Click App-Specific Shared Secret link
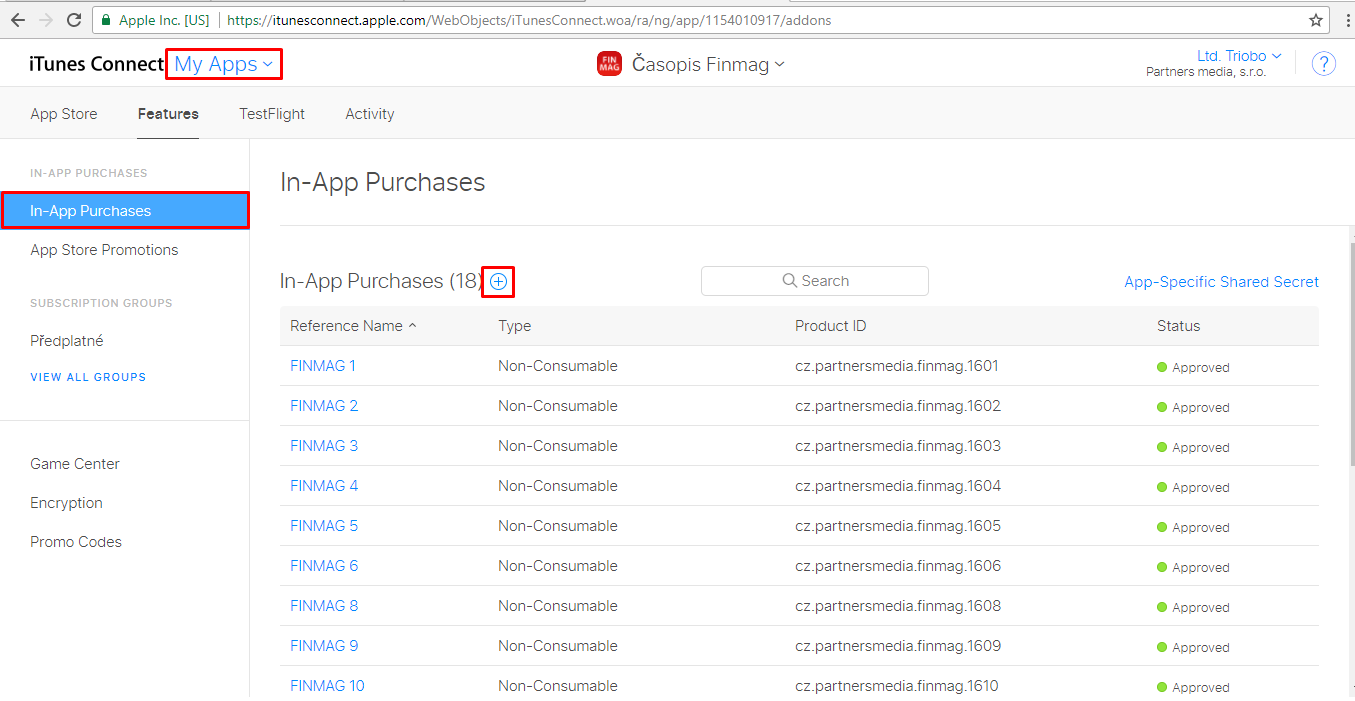 coord(1221,282)
